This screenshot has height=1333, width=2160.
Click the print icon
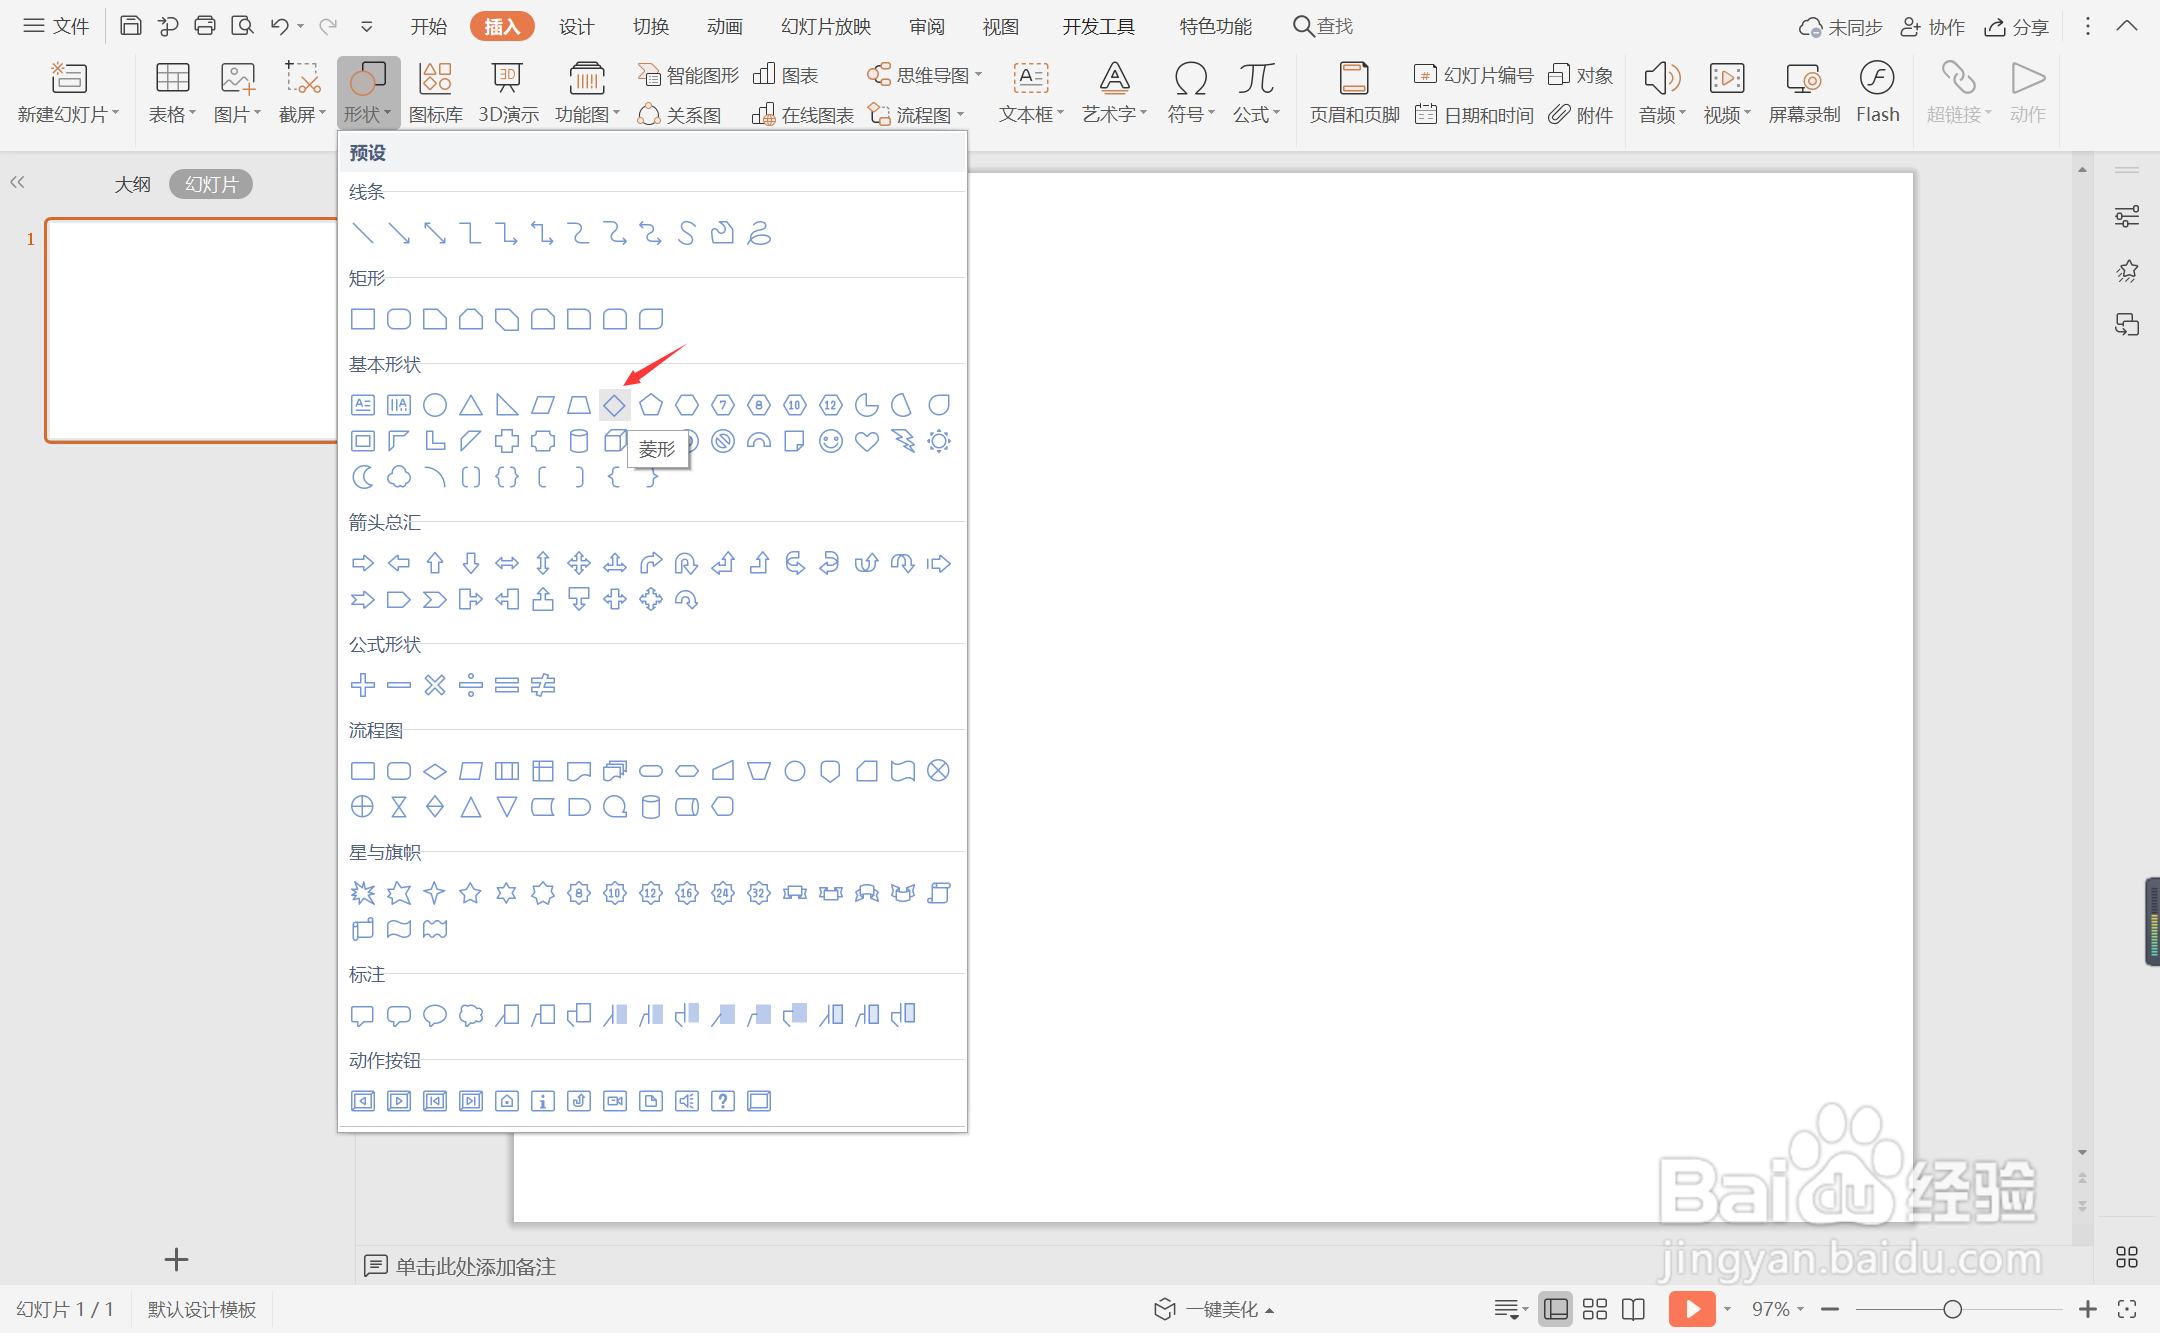(x=204, y=26)
